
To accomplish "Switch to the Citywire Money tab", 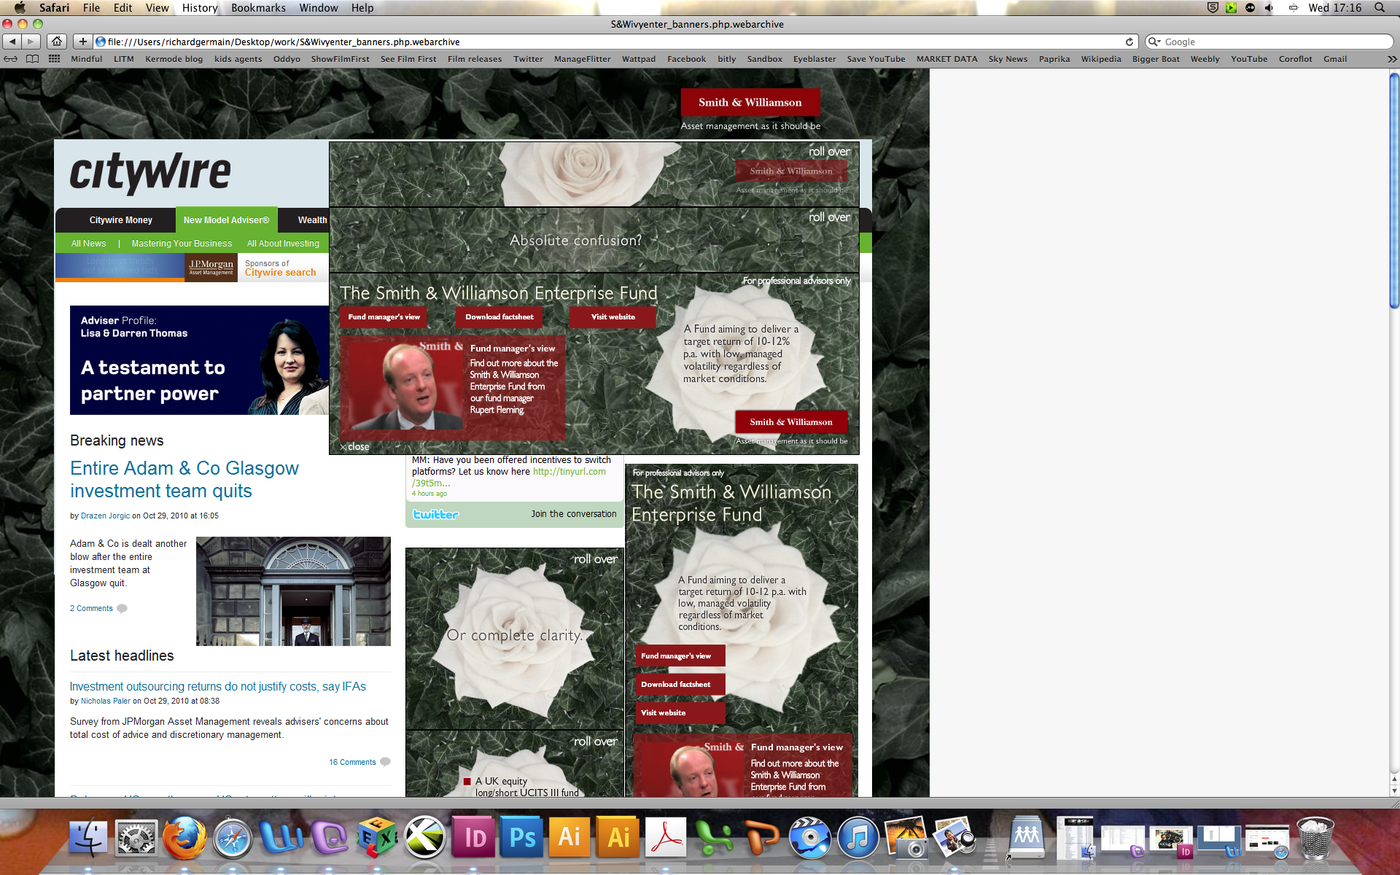I will coord(121,220).
